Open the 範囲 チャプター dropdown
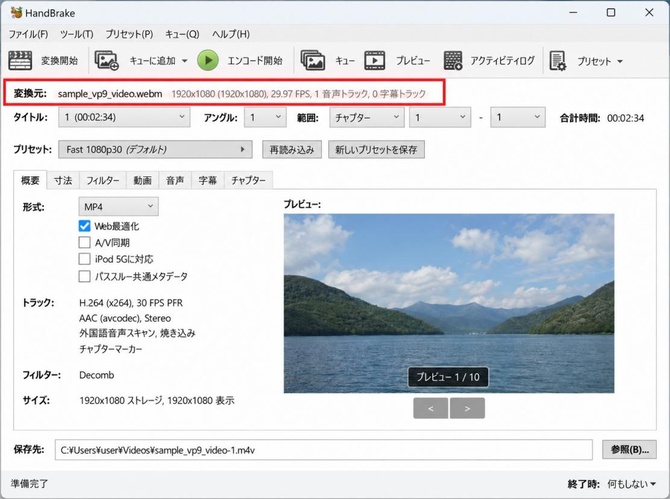Viewport: 670px width, 499px height. 367,117
